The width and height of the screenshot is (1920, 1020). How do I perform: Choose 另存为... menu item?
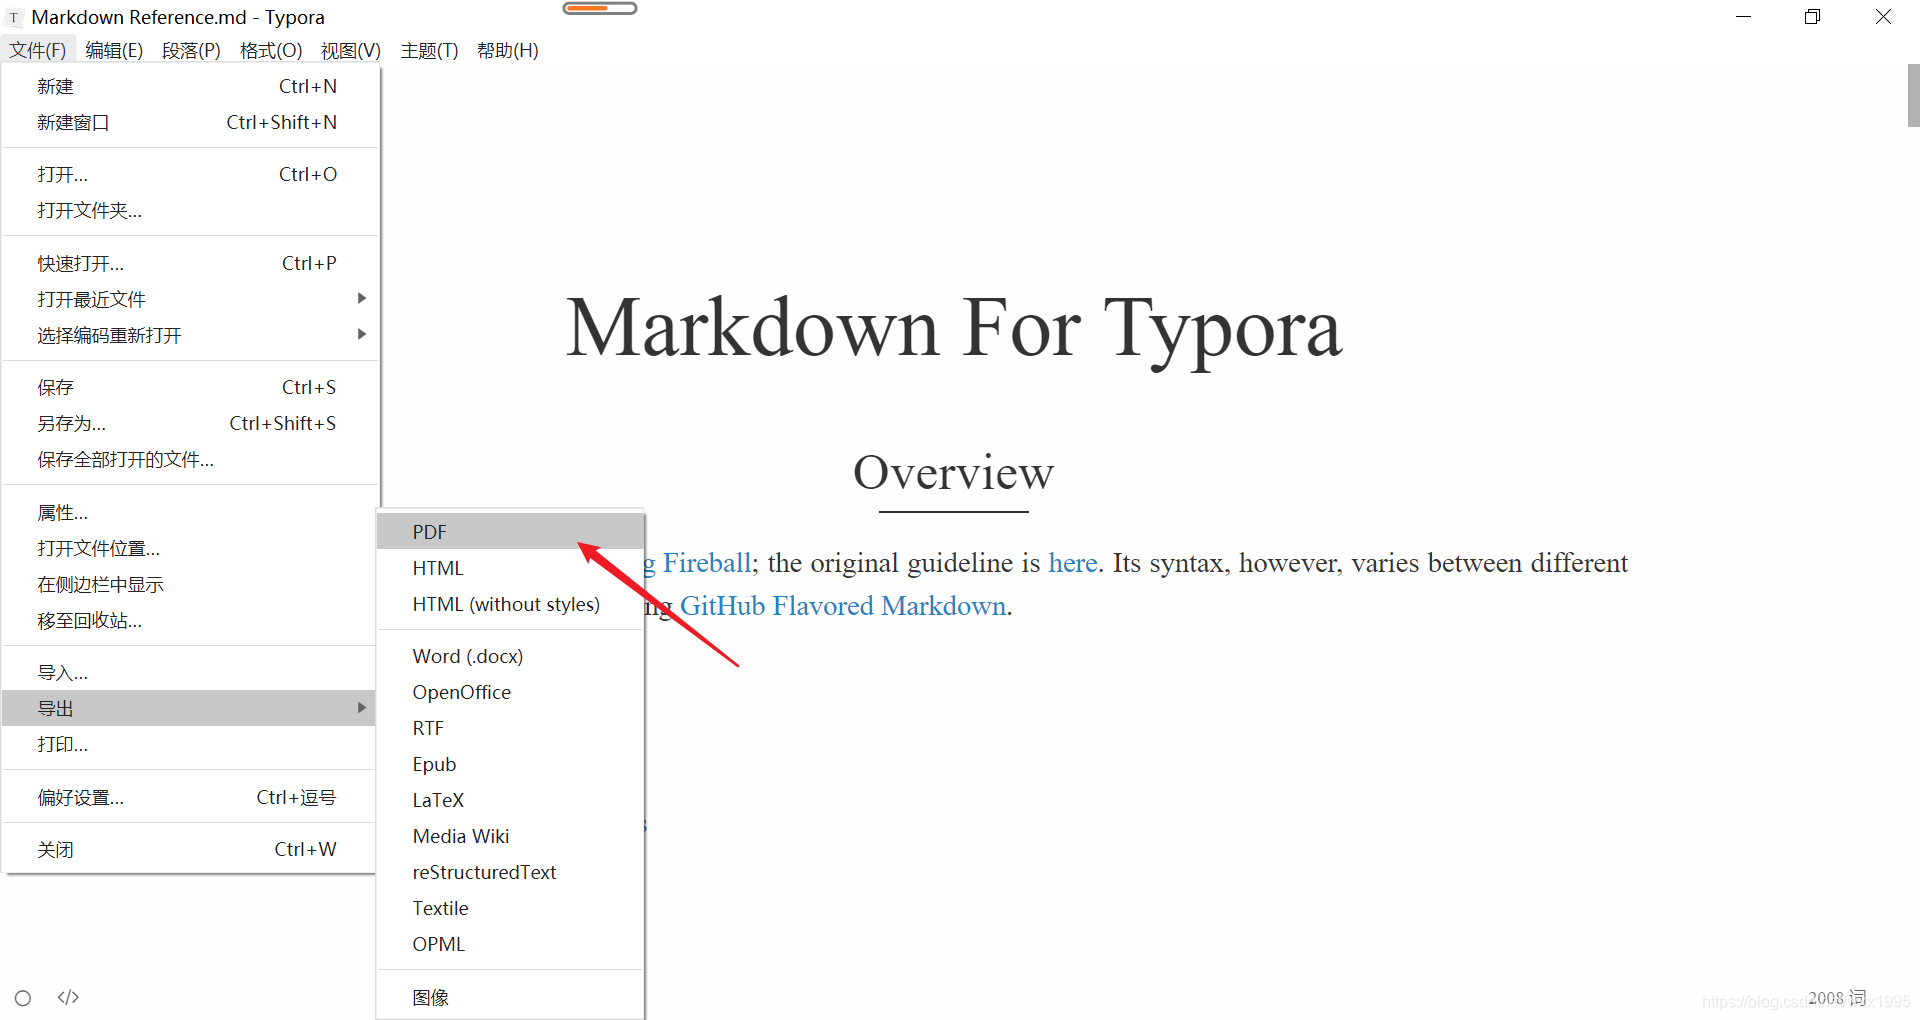tap(190, 424)
